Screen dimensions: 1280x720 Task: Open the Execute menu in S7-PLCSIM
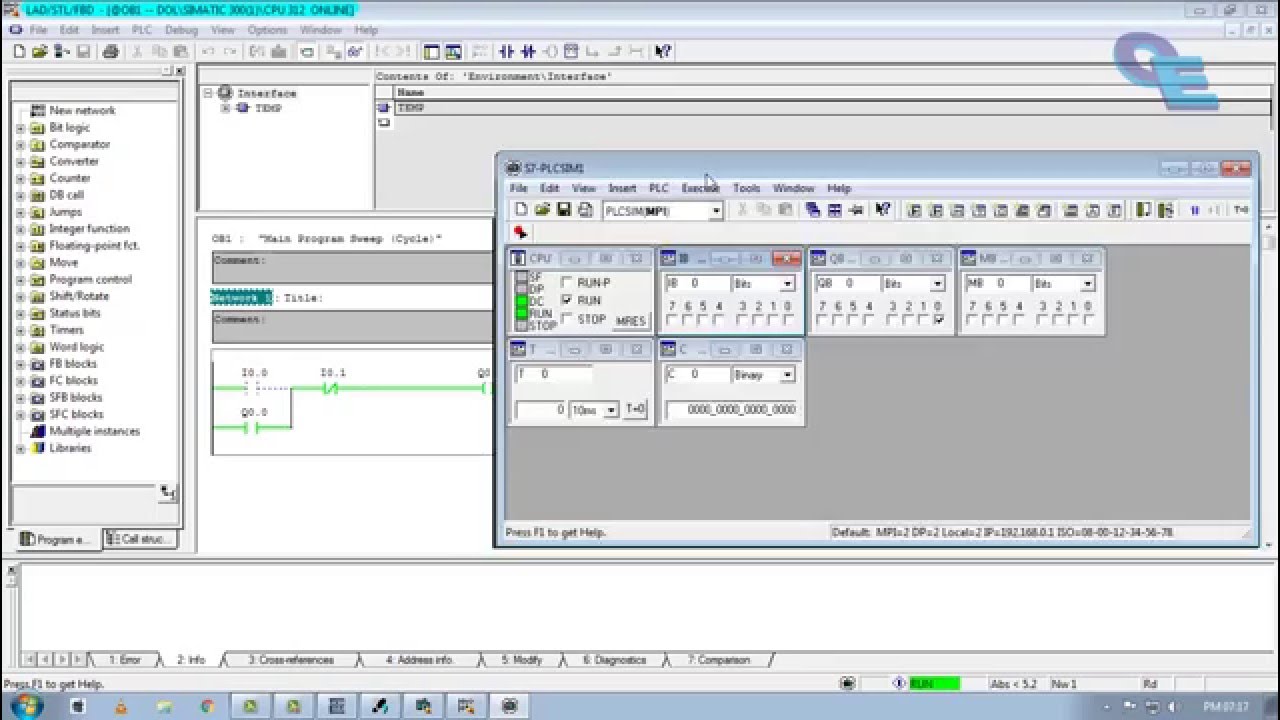(x=700, y=188)
